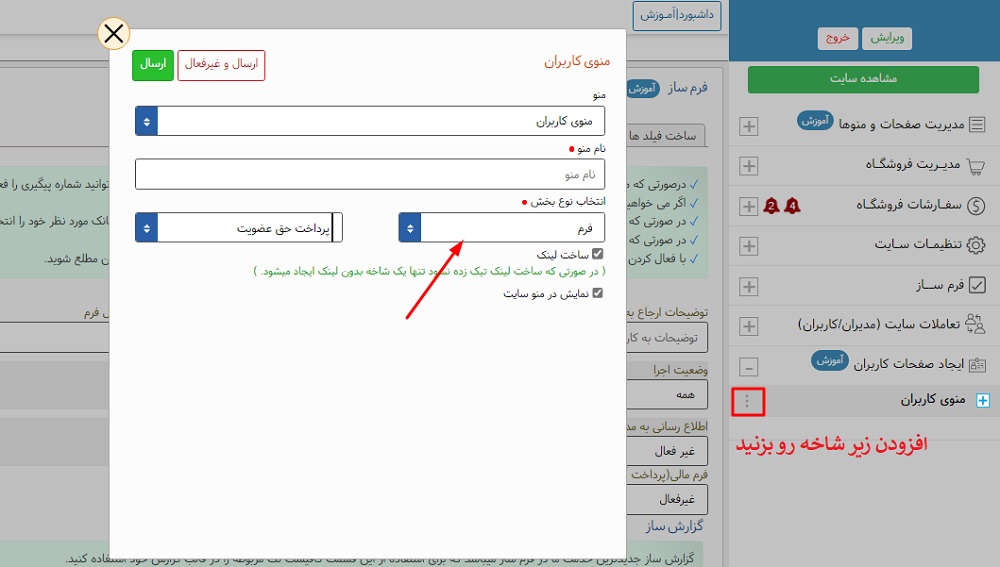Click the blue plus icon next to منوی کاربران
Viewport: 1000px width, 567px height.
point(982,401)
